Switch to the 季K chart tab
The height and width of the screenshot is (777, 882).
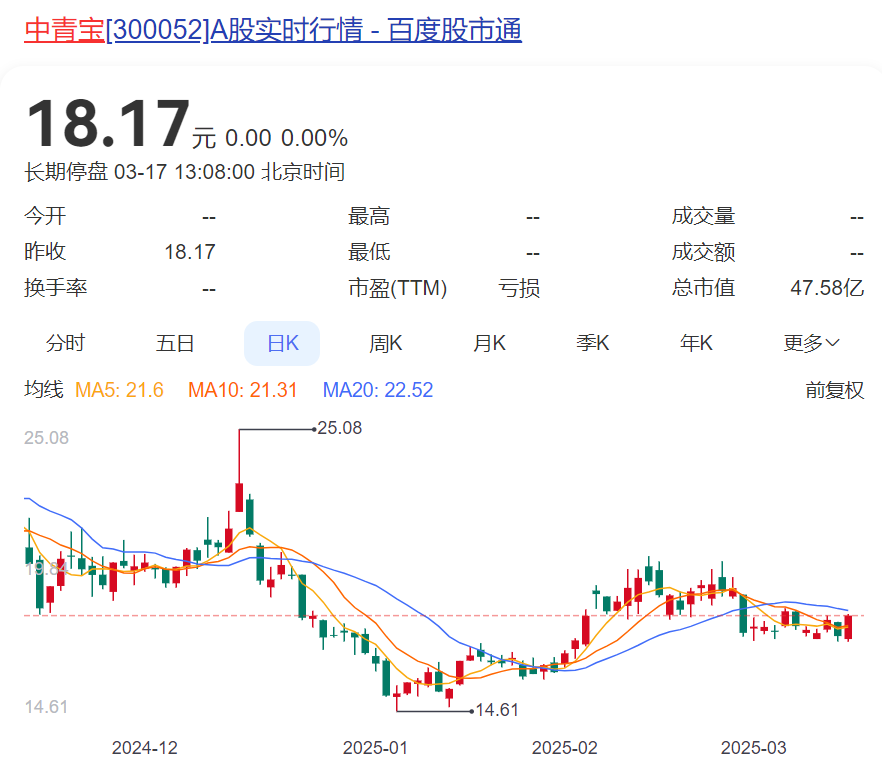(593, 343)
